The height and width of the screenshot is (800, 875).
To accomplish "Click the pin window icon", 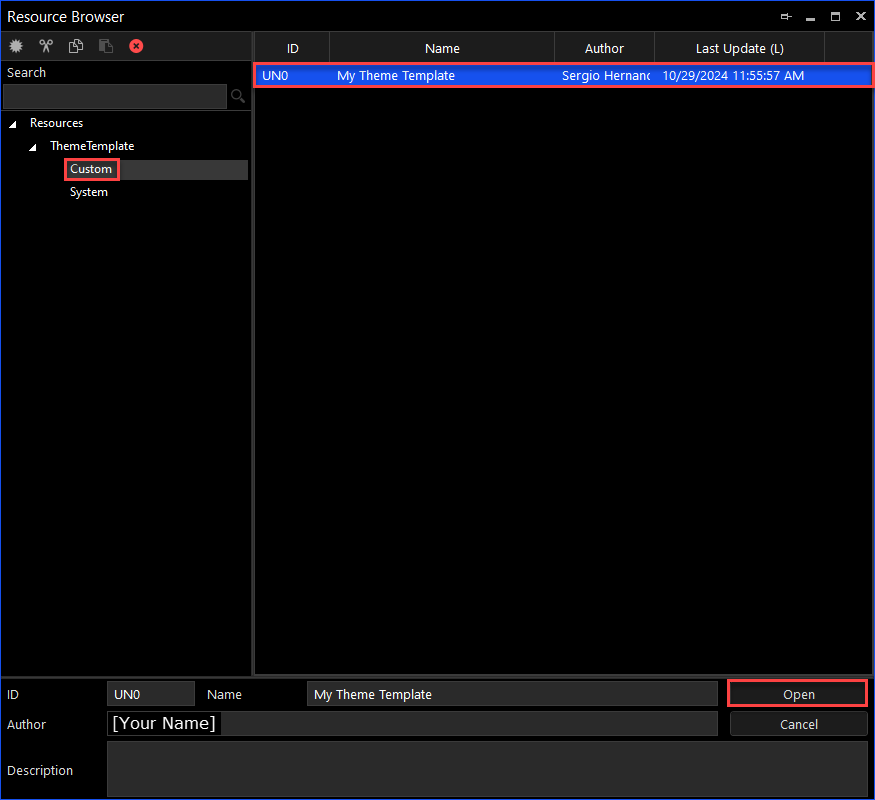I will [x=786, y=17].
